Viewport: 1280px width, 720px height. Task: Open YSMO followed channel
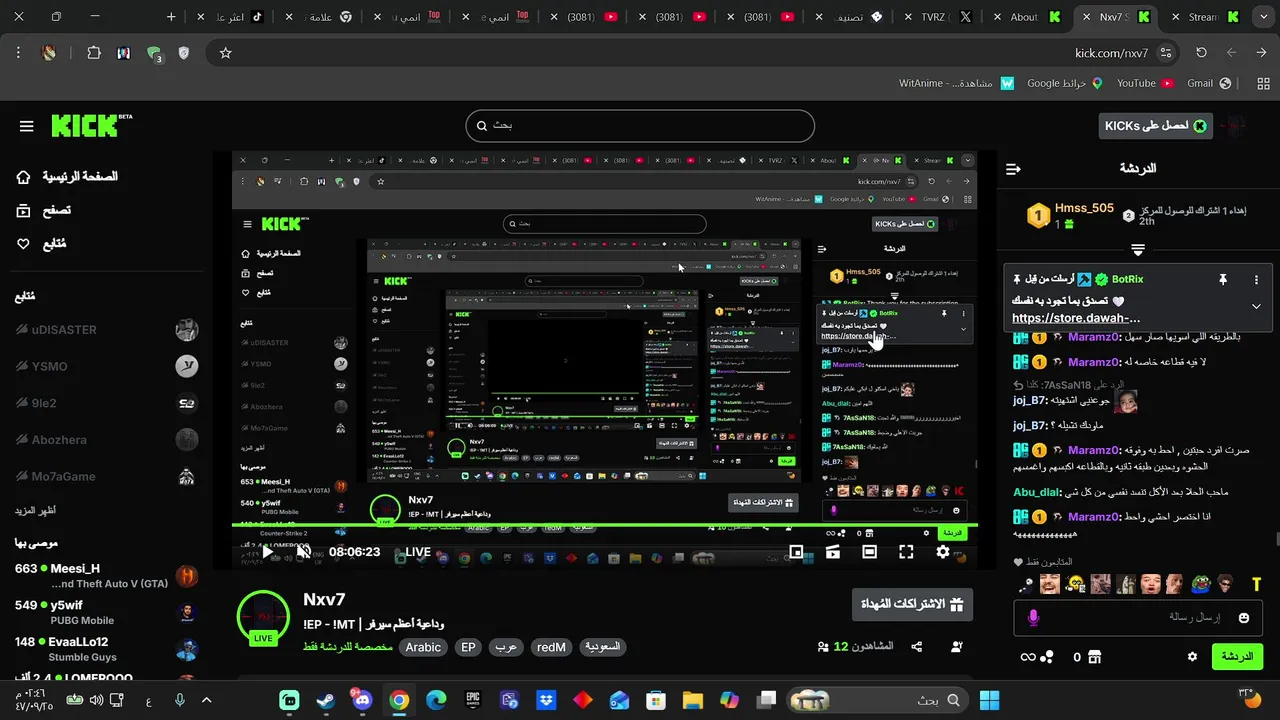[x=106, y=367]
